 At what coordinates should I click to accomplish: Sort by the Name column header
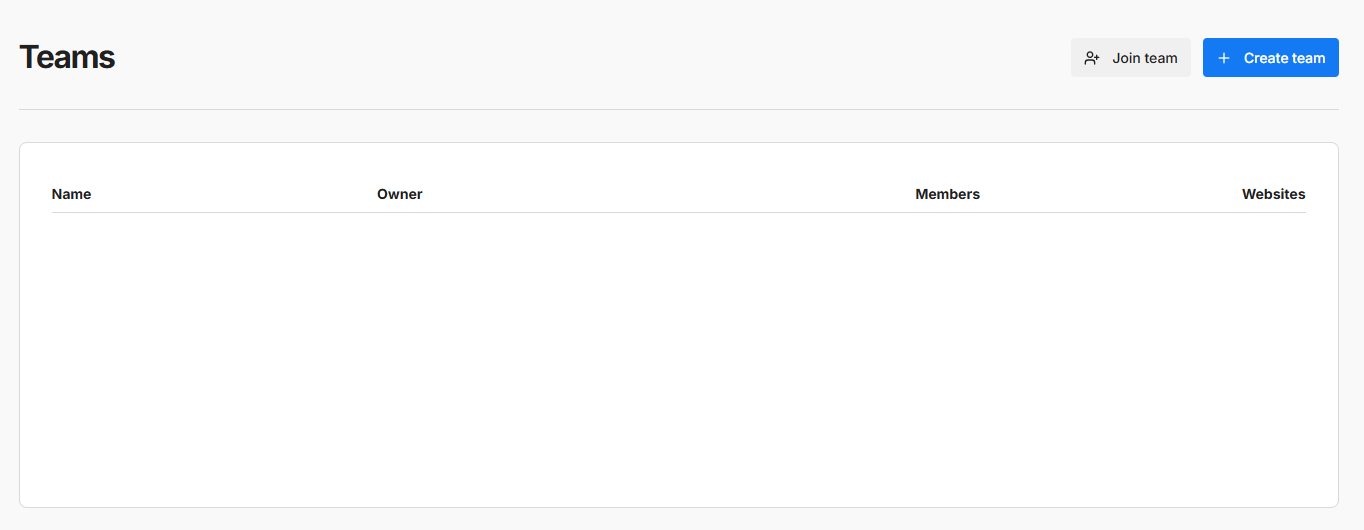[x=71, y=194]
